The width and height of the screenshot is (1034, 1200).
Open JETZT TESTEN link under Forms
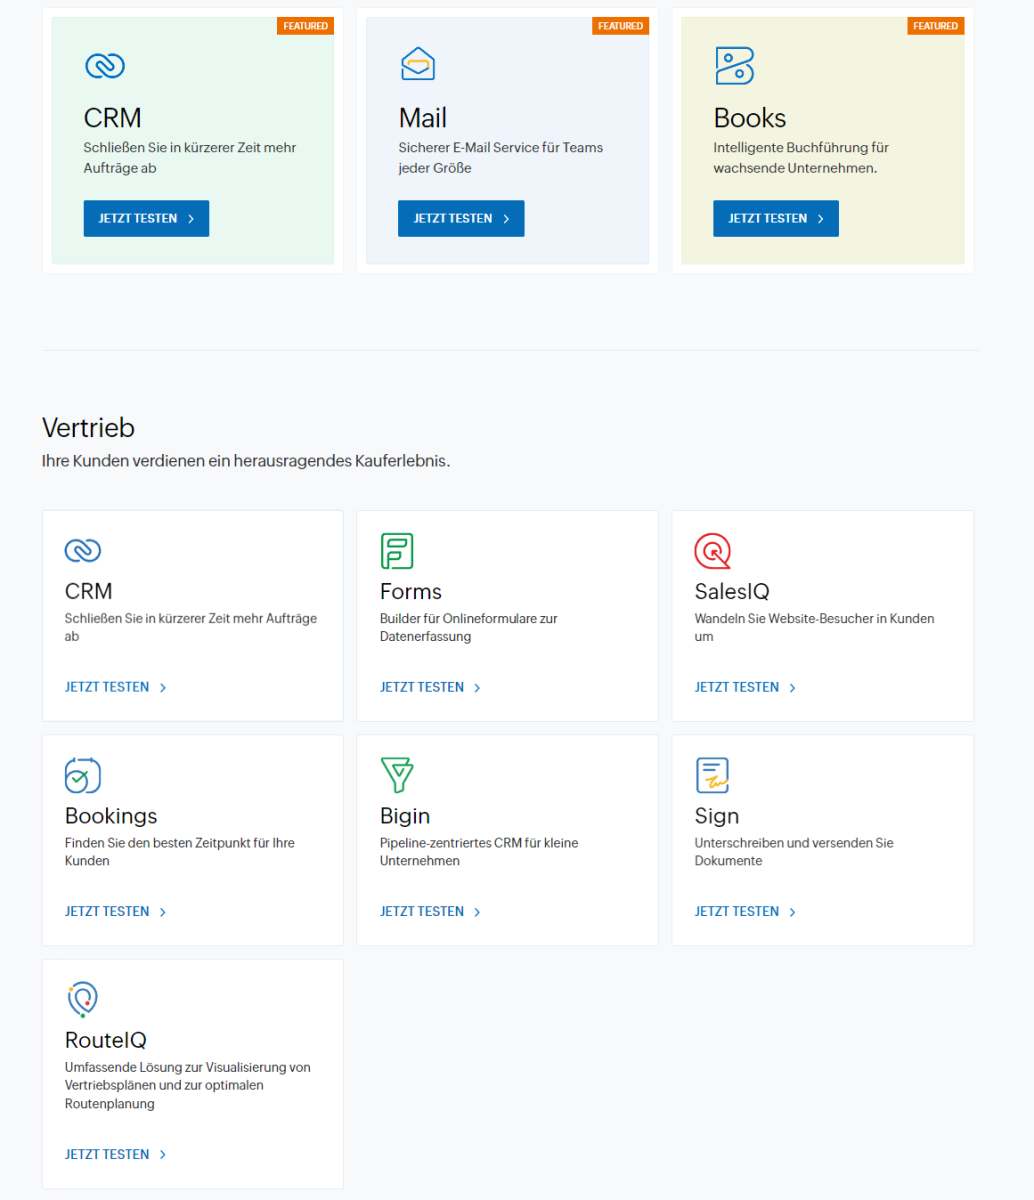431,687
